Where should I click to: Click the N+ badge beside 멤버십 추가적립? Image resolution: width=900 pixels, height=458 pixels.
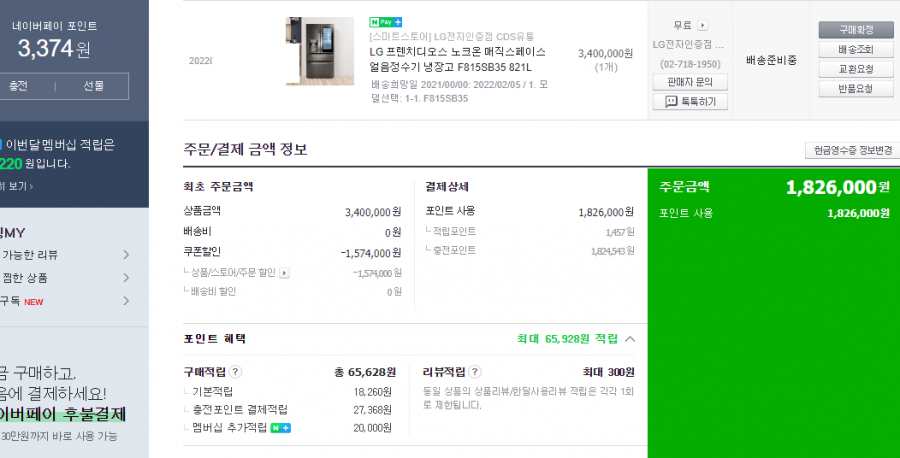point(281,428)
